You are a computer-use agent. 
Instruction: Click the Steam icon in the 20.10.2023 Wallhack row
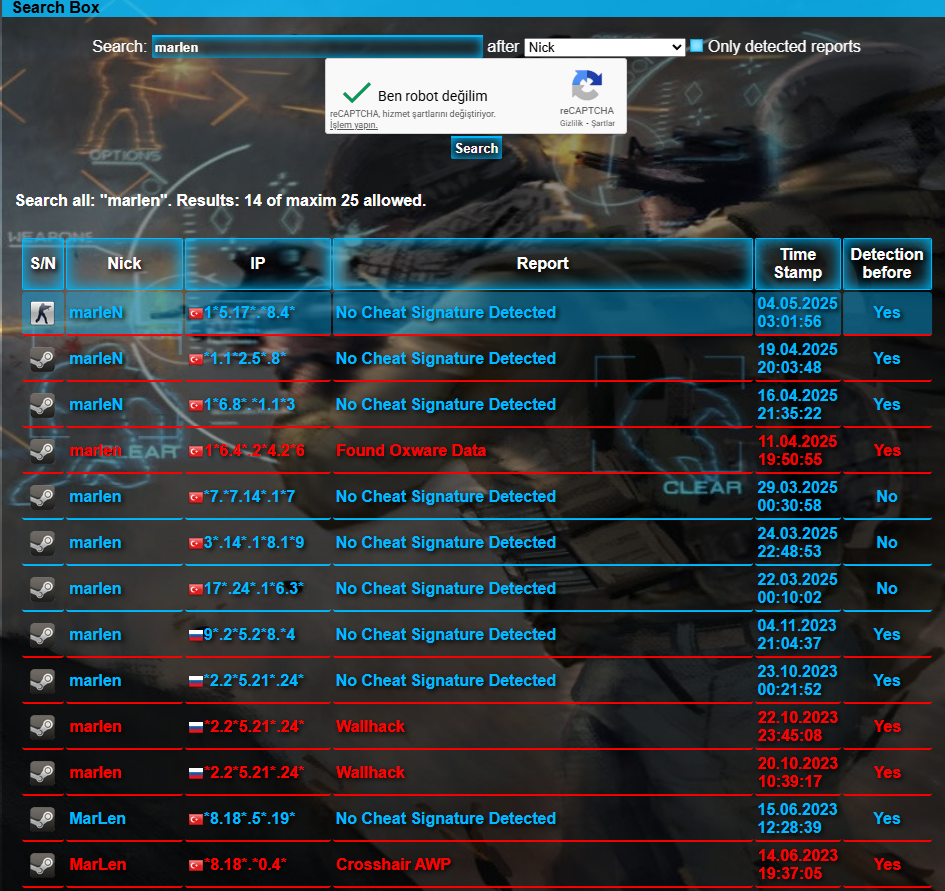(43, 772)
